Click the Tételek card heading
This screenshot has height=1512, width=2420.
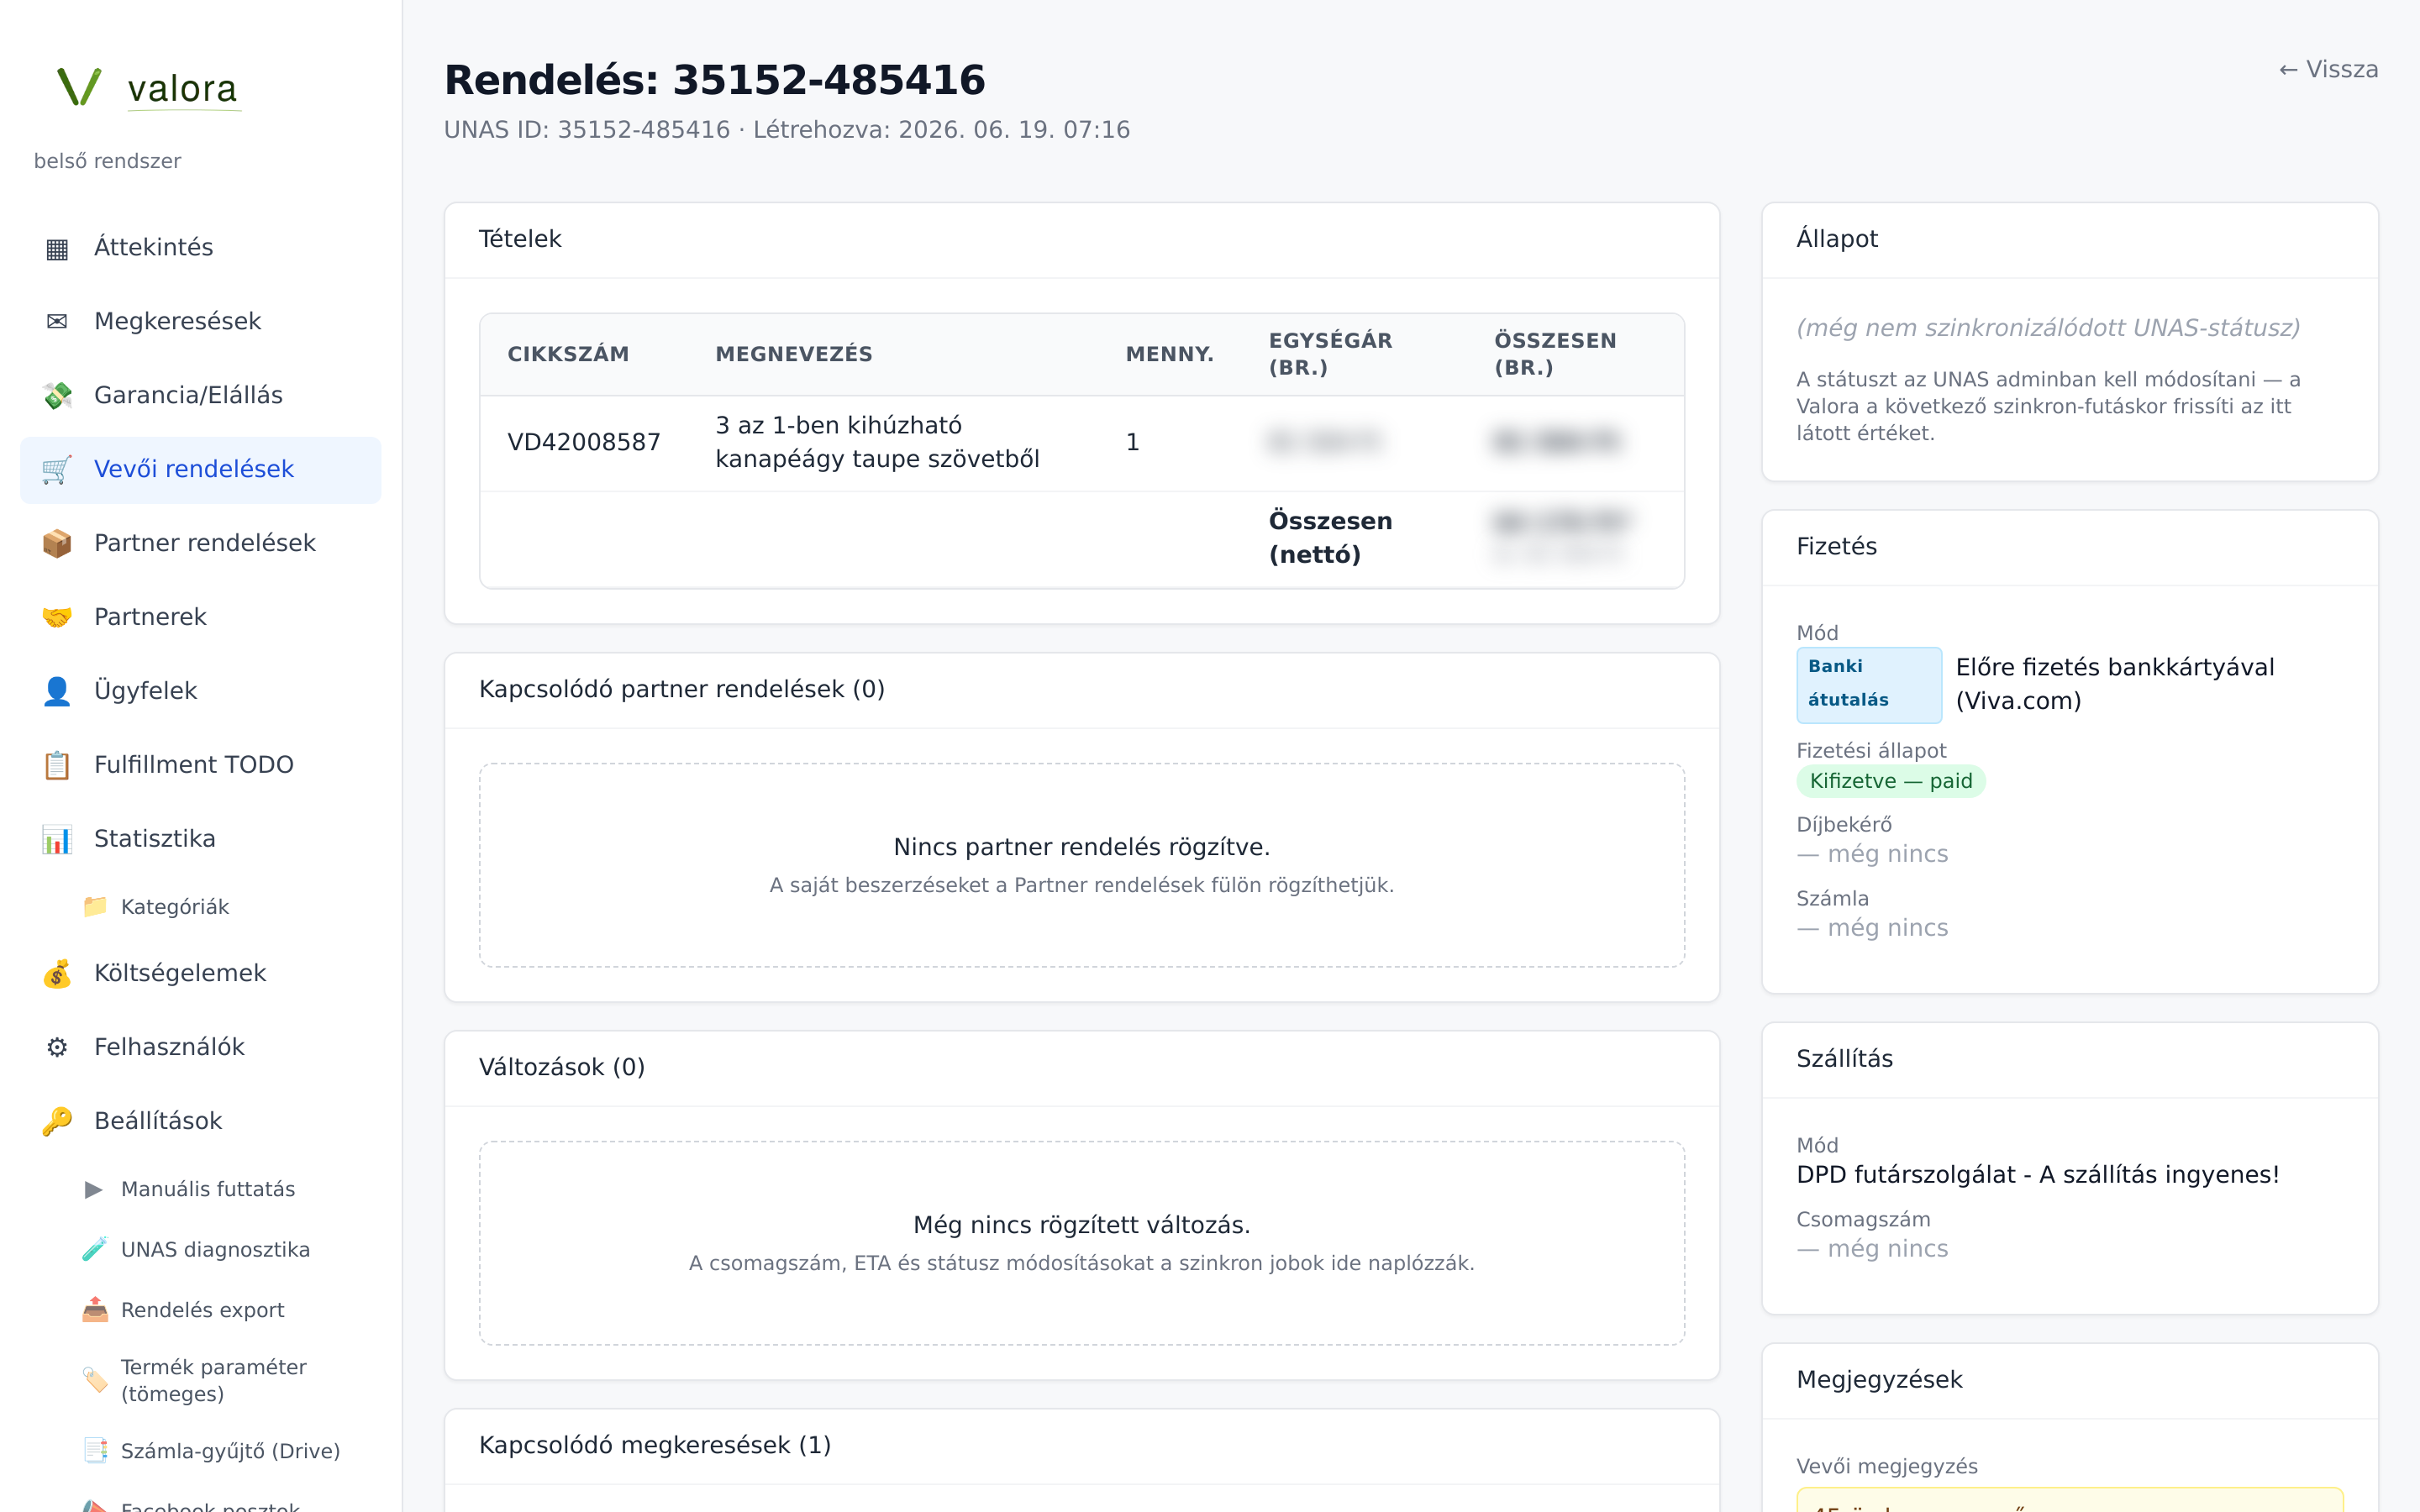pos(520,239)
